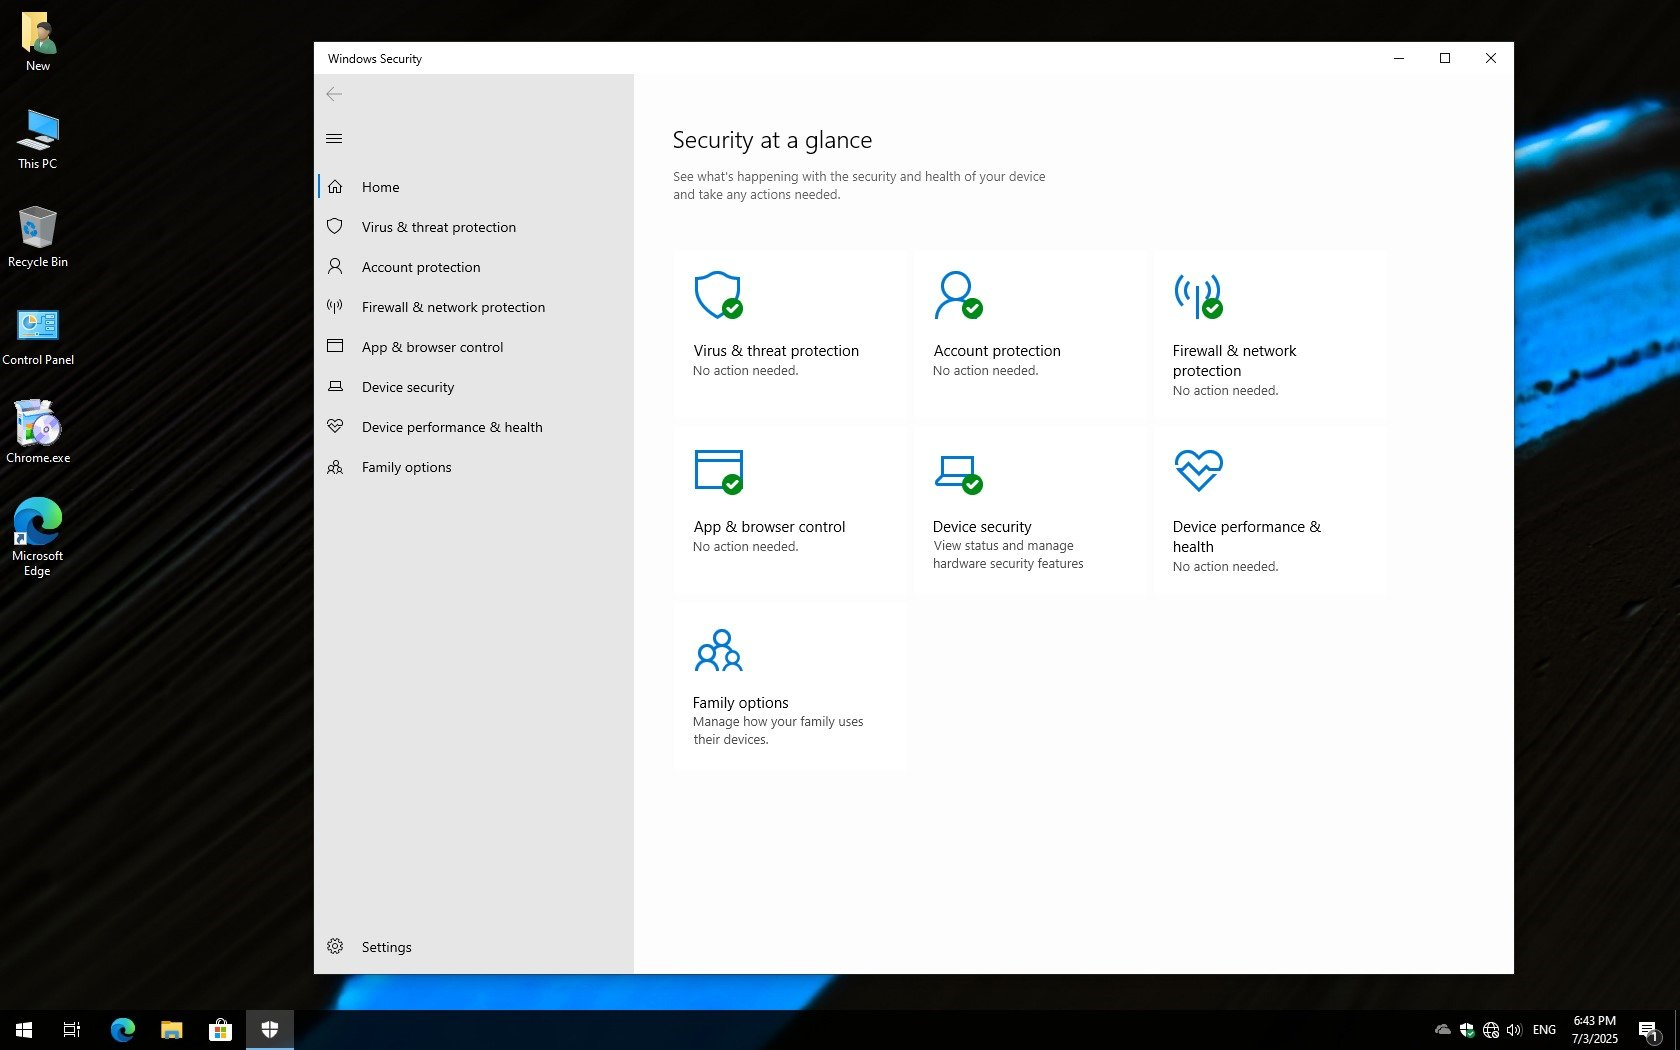Click the back arrow button
The height and width of the screenshot is (1050, 1680).
point(334,94)
